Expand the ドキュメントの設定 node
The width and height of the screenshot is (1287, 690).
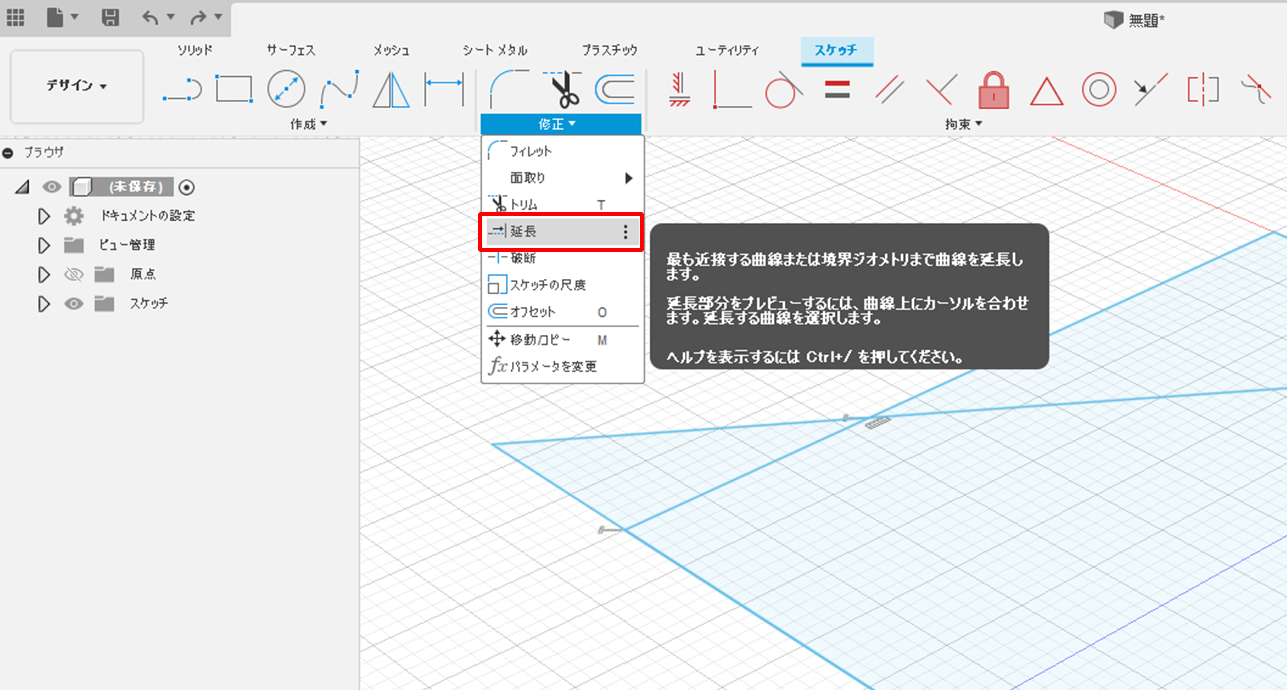(x=43, y=216)
